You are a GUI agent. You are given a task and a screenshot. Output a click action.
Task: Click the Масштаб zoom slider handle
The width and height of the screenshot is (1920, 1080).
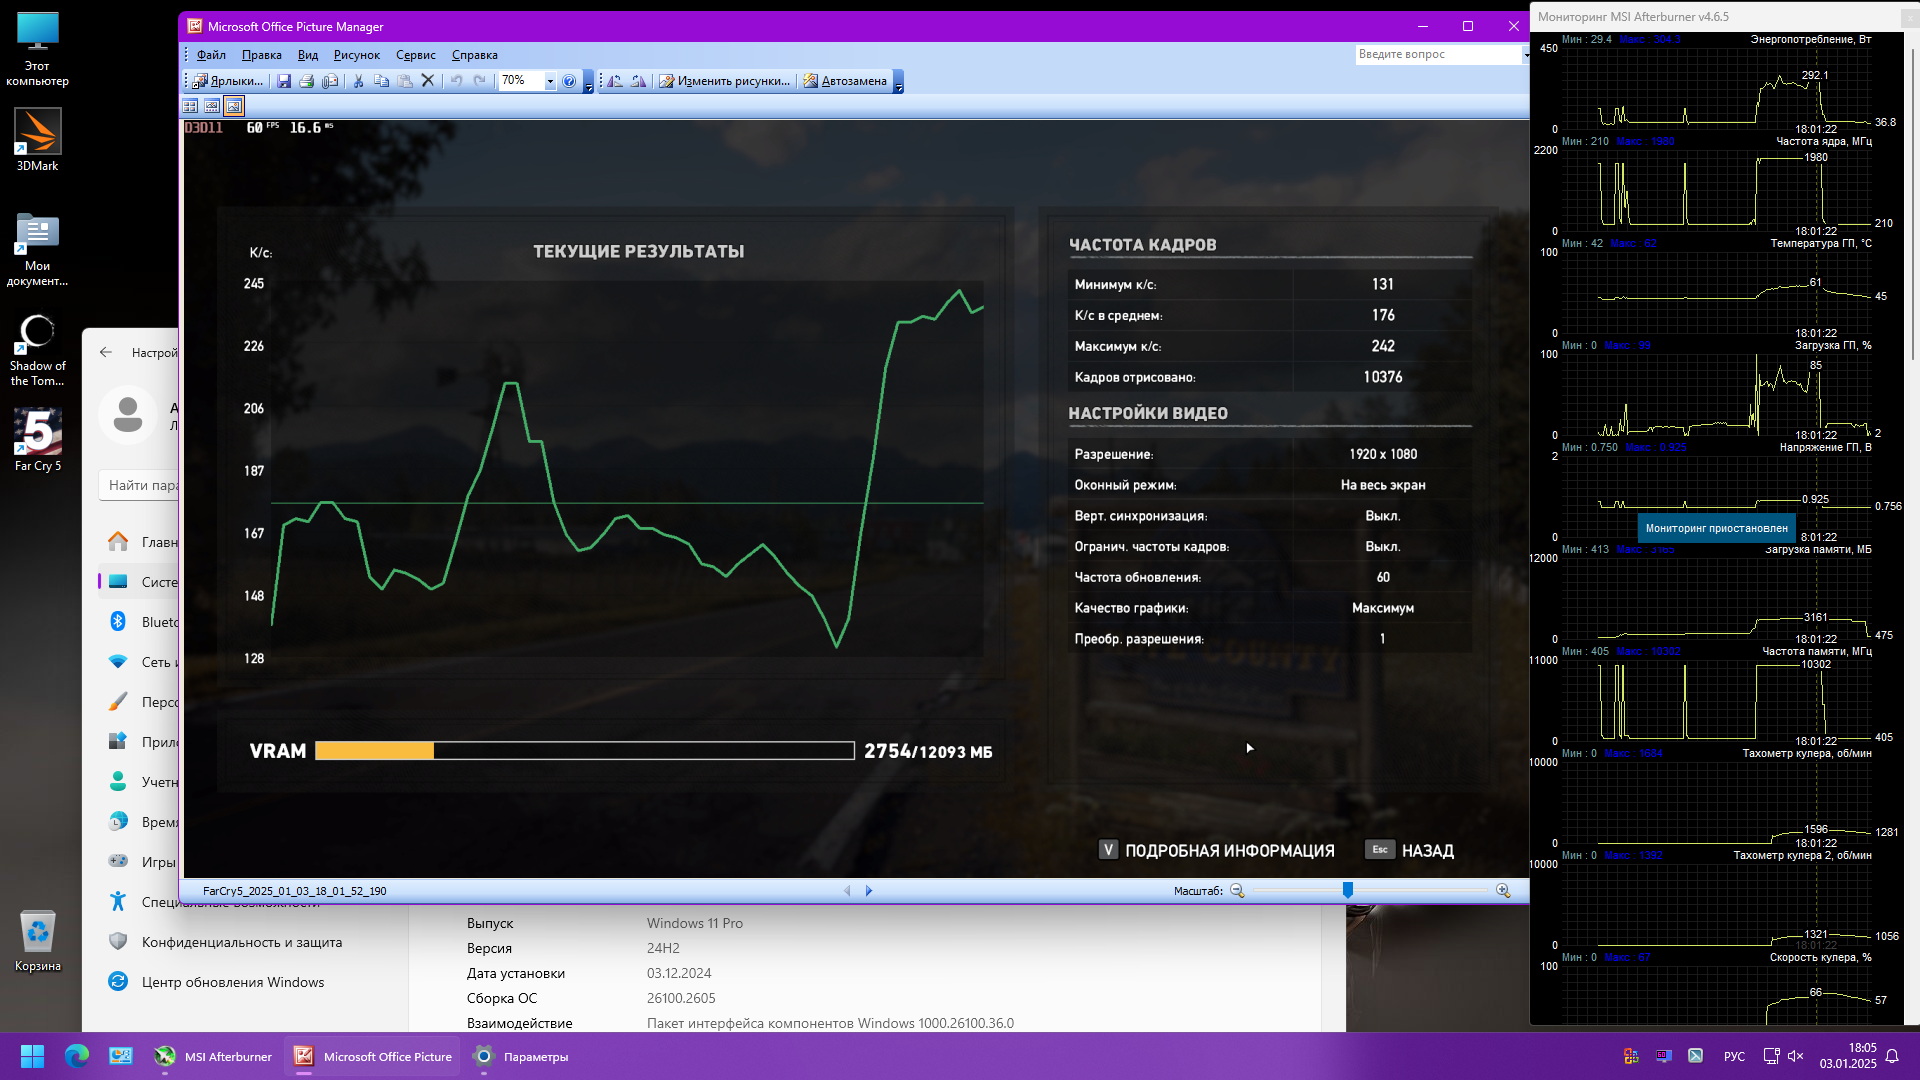(x=1347, y=890)
